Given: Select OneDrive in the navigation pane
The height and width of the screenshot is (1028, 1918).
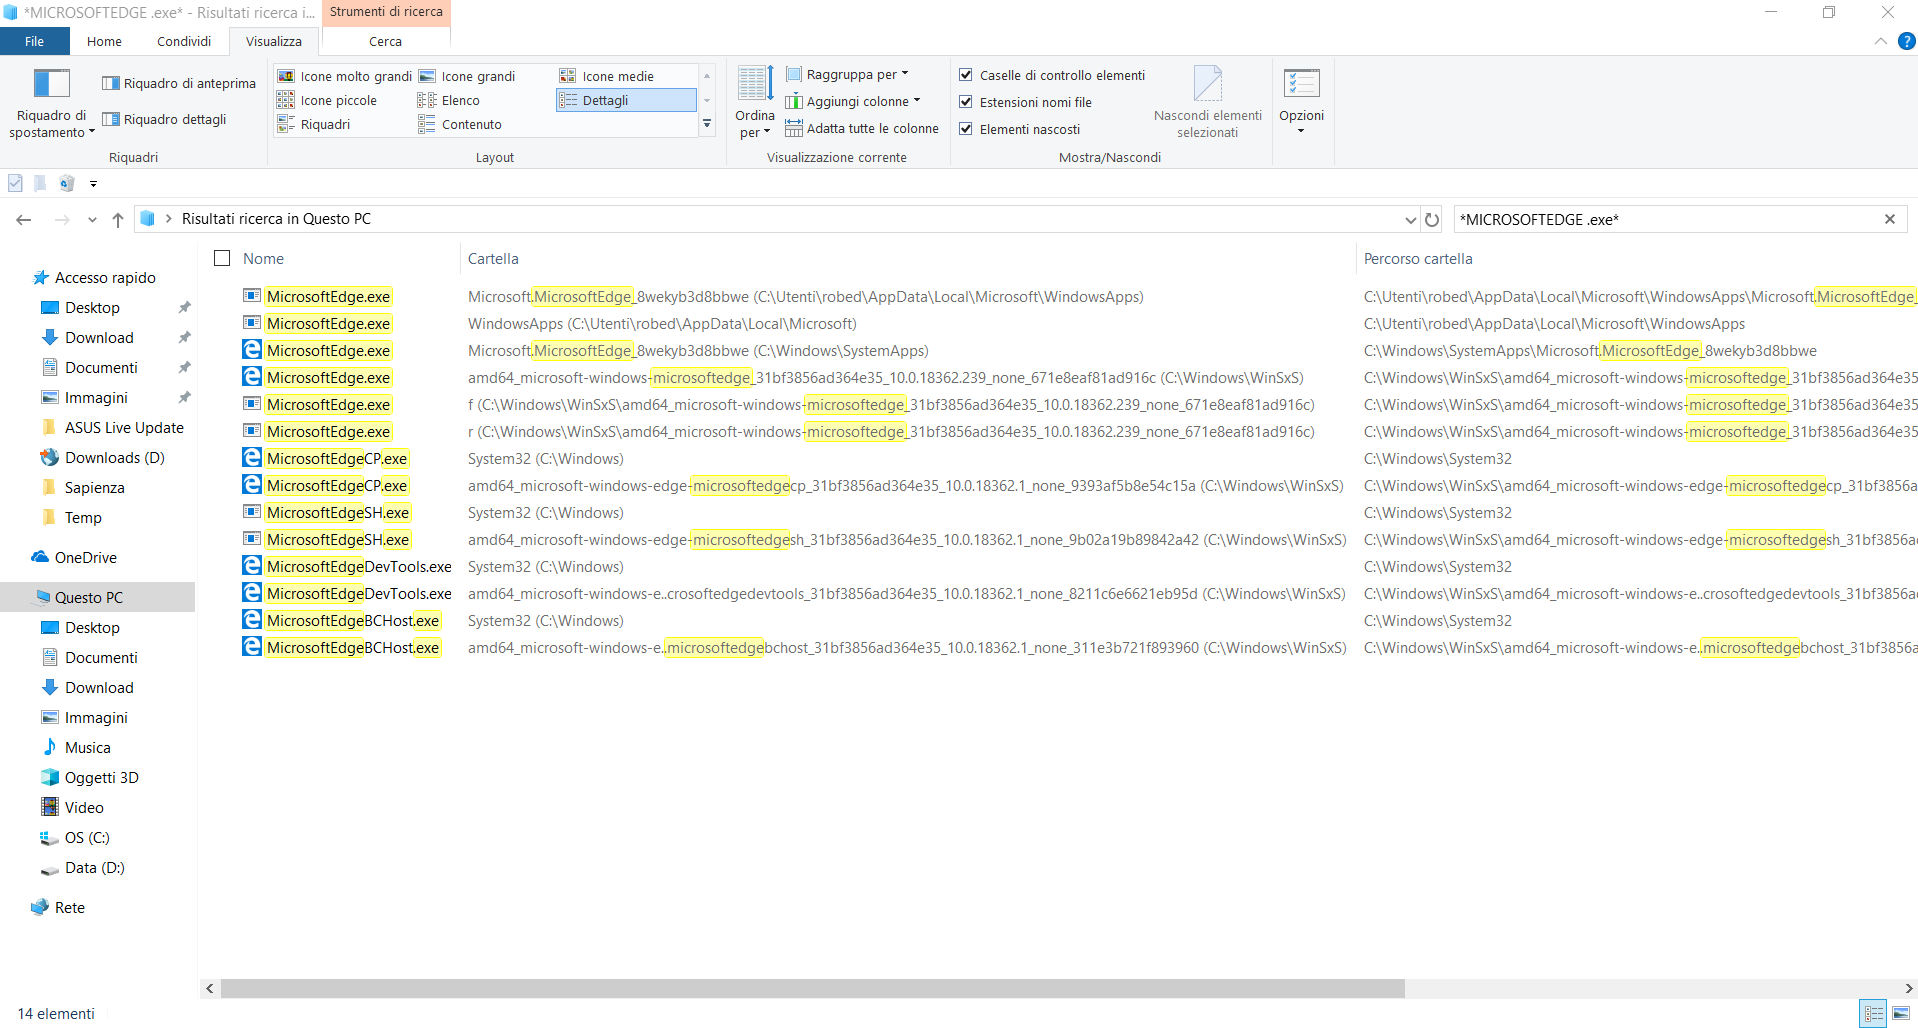Looking at the screenshot, I should coord(85,558).
